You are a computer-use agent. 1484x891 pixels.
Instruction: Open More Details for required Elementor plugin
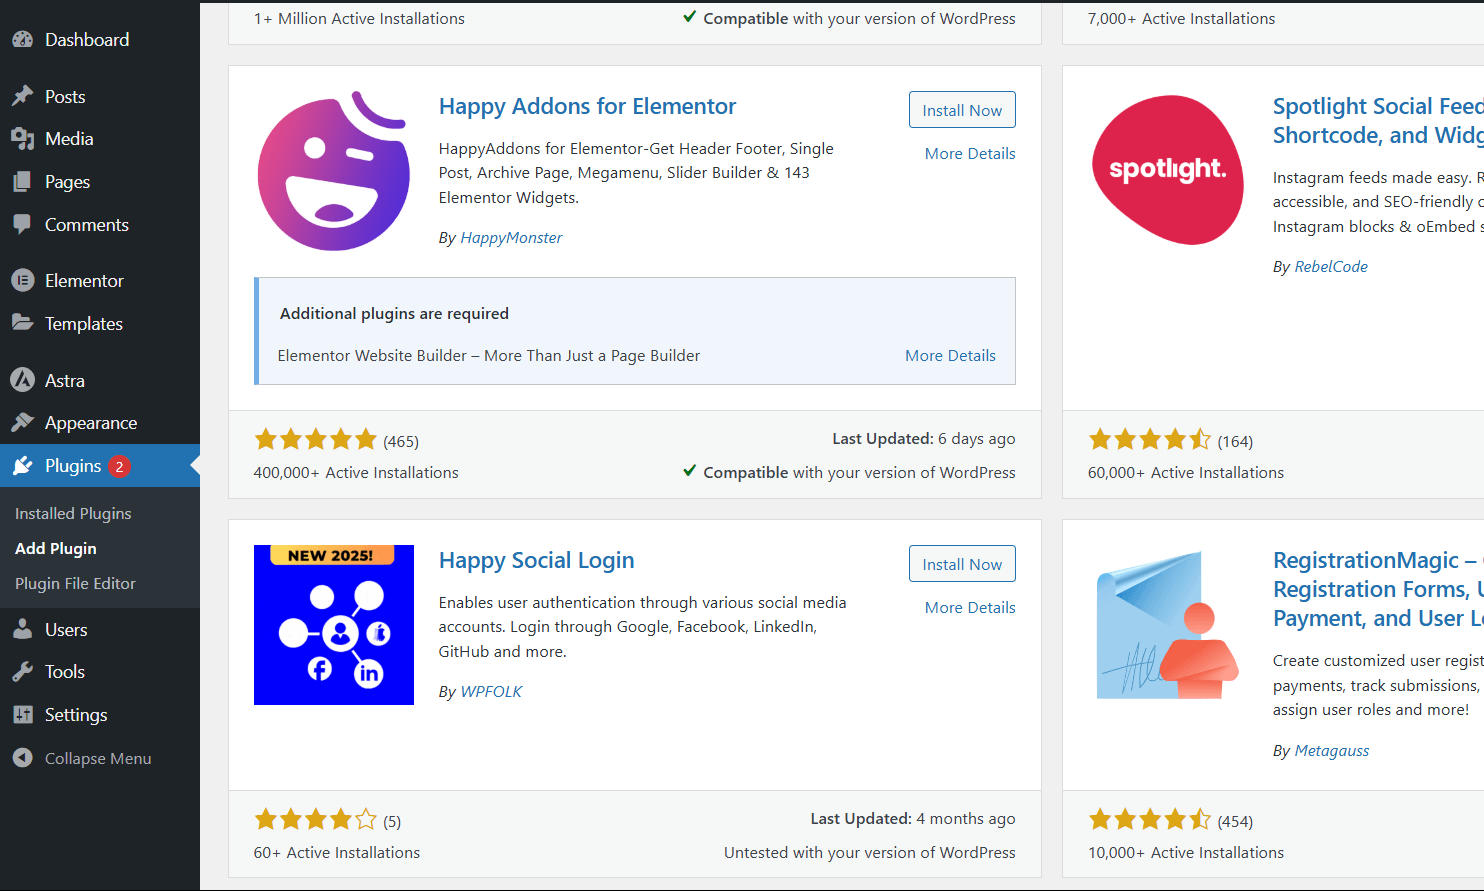(x=950, y=355)
